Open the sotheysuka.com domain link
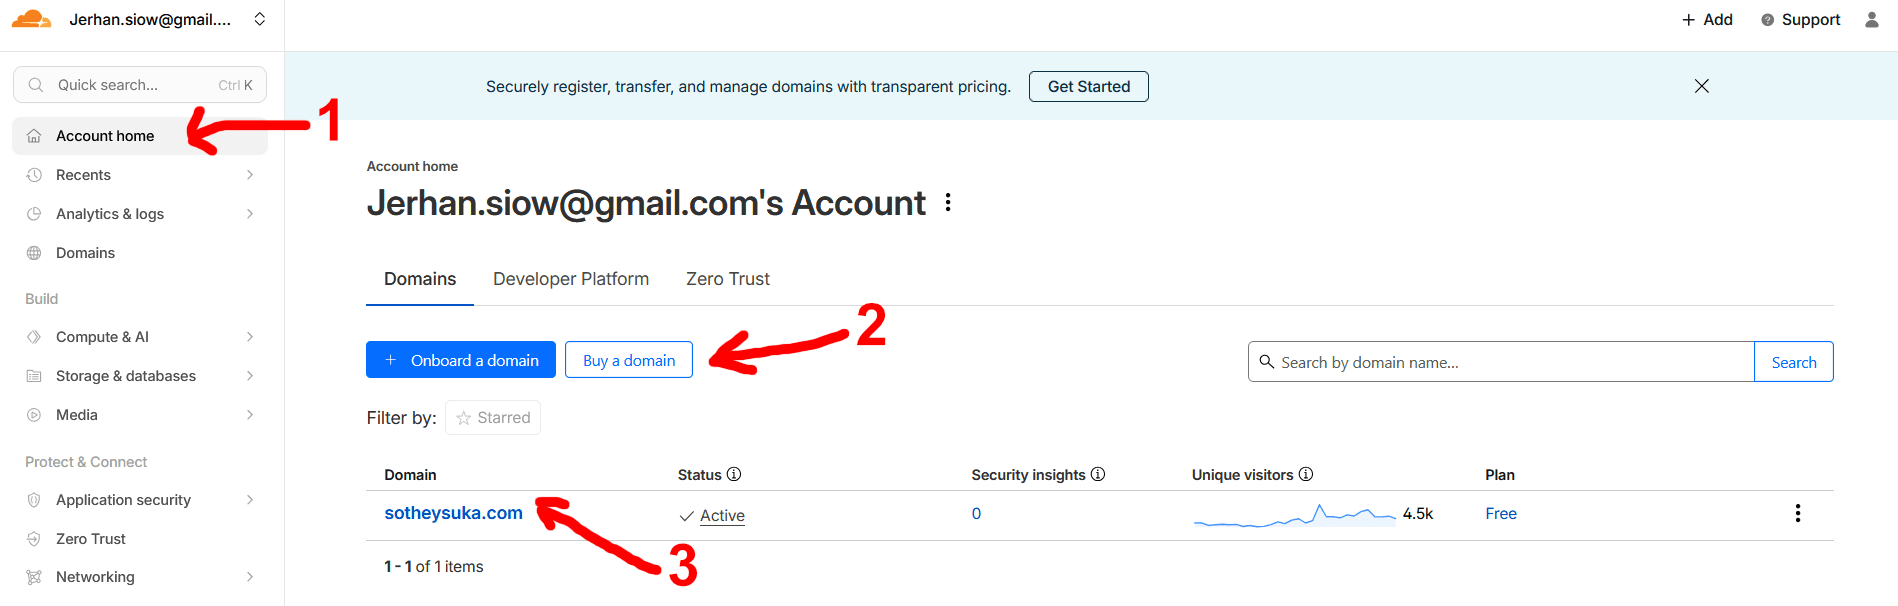 (x=453, y=513)
